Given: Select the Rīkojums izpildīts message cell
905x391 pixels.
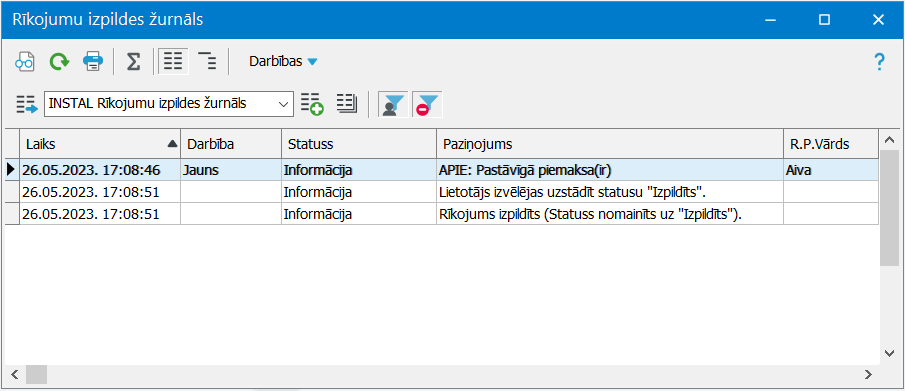Looking at the screenshot, I should pyautogui.click(x=609, y=214).
